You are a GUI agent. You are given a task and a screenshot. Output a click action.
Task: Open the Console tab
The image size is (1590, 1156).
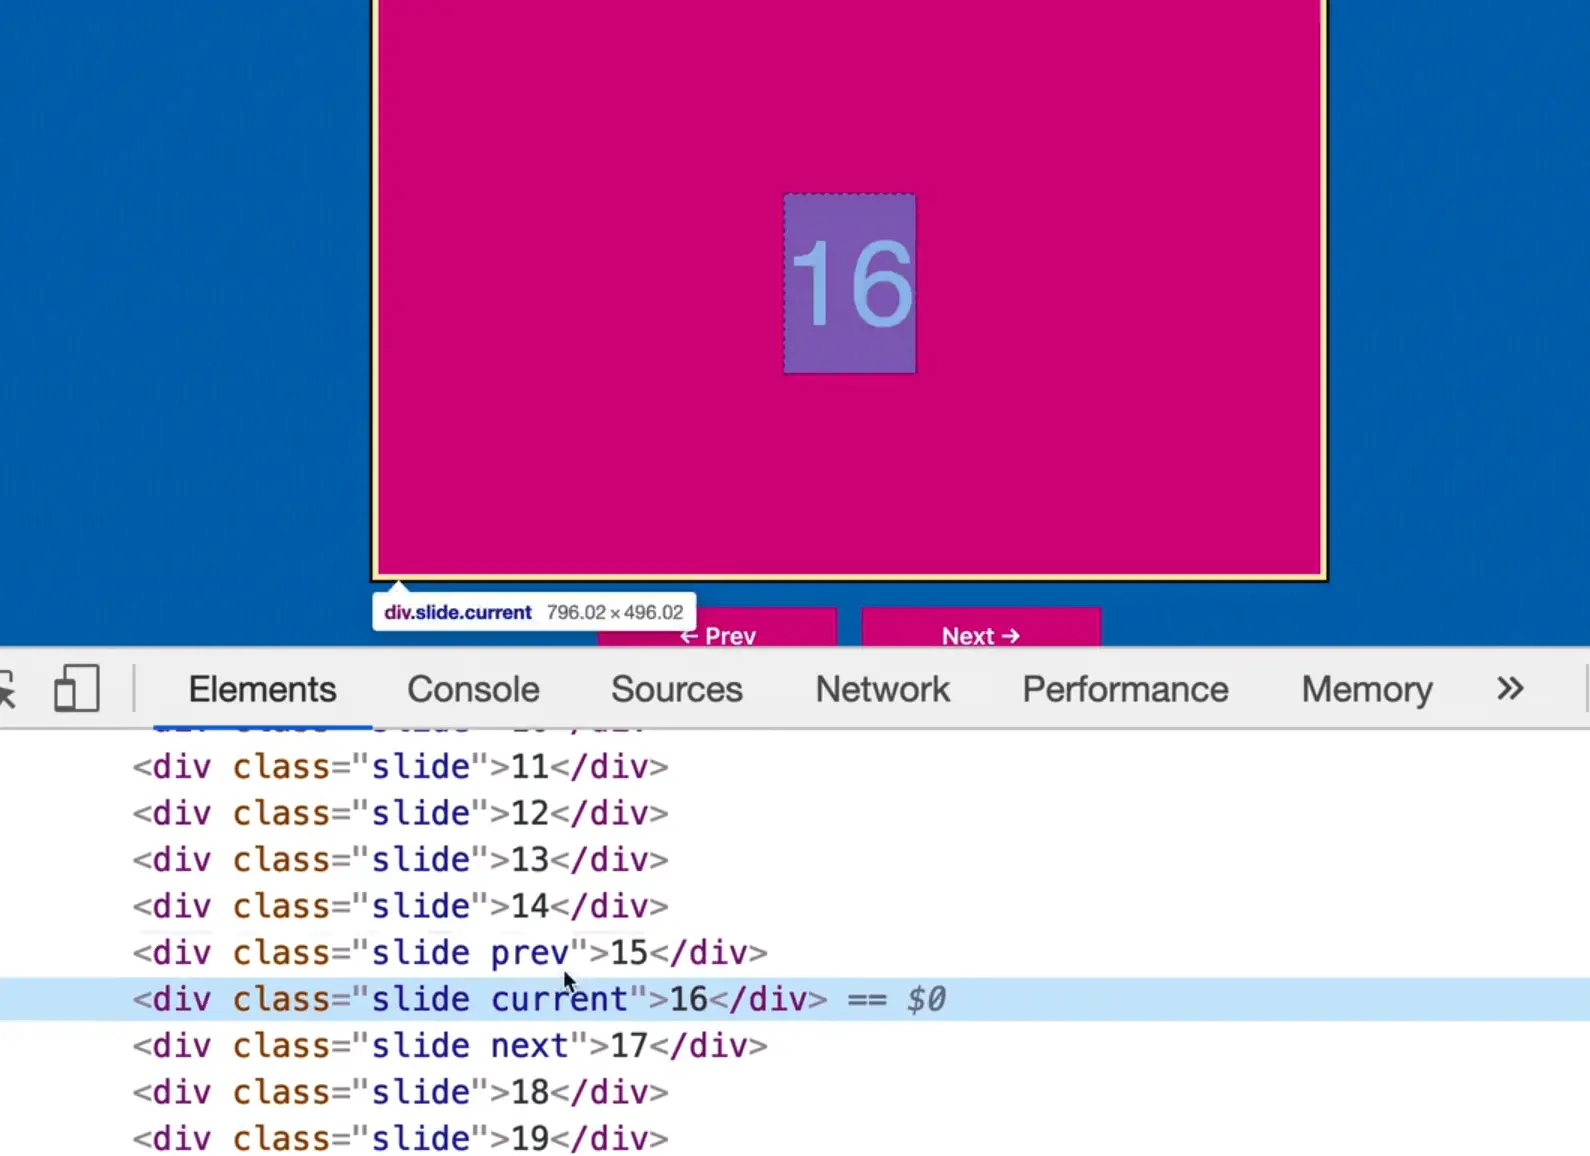point(473,689)
